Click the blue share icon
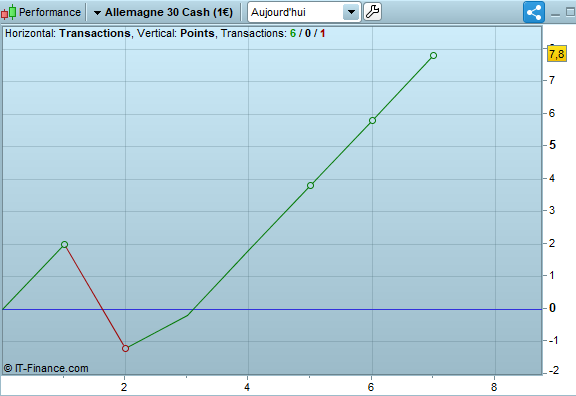Viewport: 576px width, 396px height. (534, 12)
